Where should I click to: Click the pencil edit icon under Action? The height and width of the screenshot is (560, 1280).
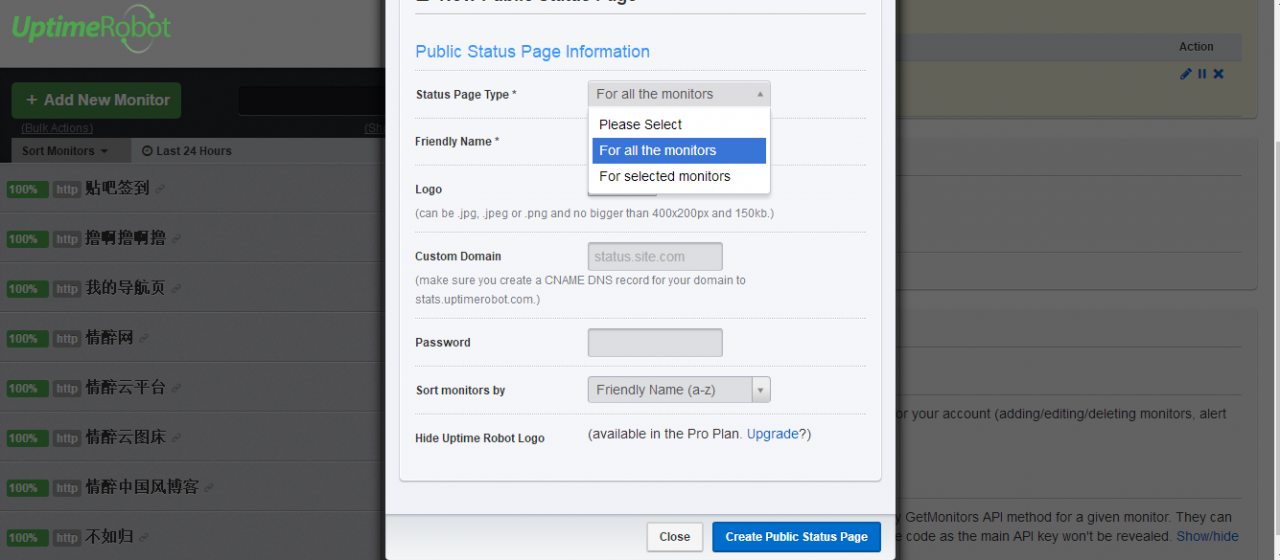pos(1186,74)
